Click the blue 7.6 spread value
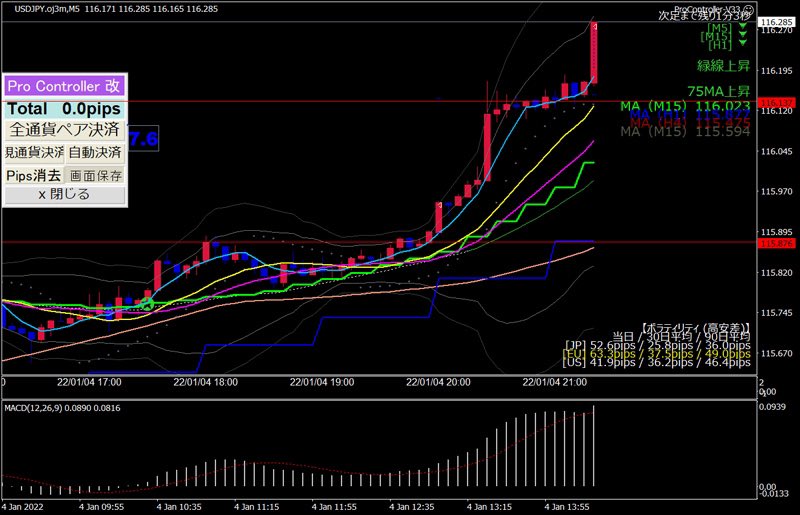Viewport: 800px width, 515px height. pos(143,138)
